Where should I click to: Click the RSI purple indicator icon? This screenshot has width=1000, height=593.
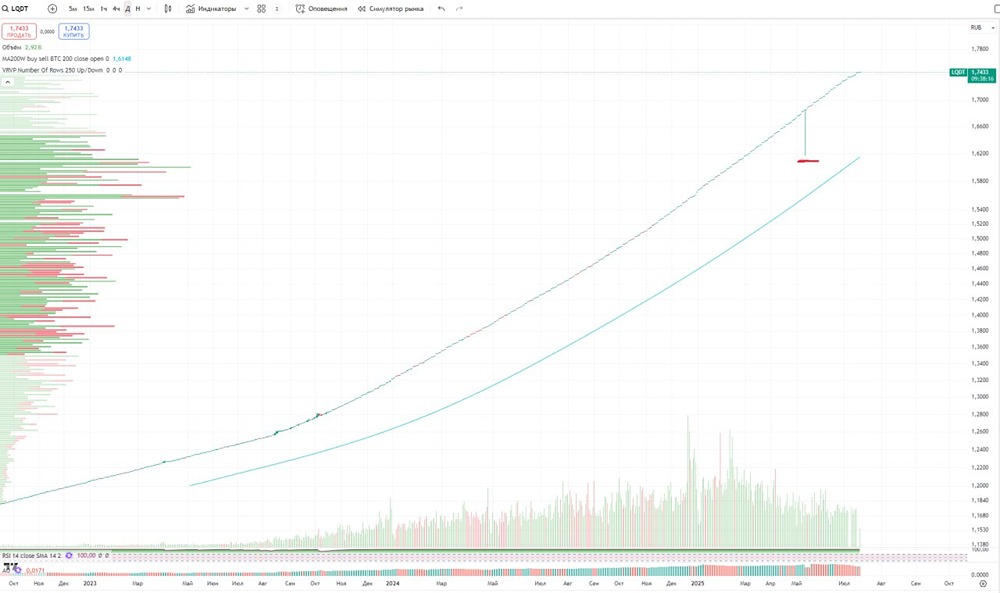(69, 555)
